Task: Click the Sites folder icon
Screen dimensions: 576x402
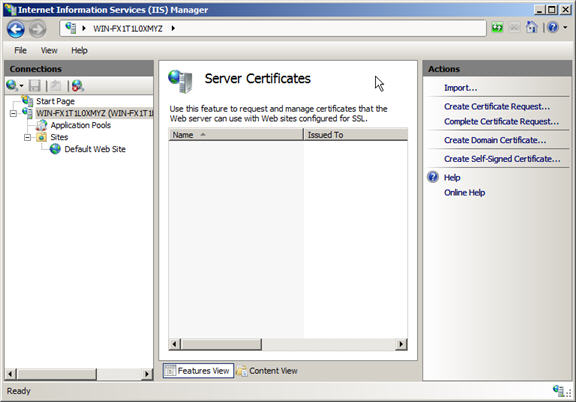Action: (41, 137)
